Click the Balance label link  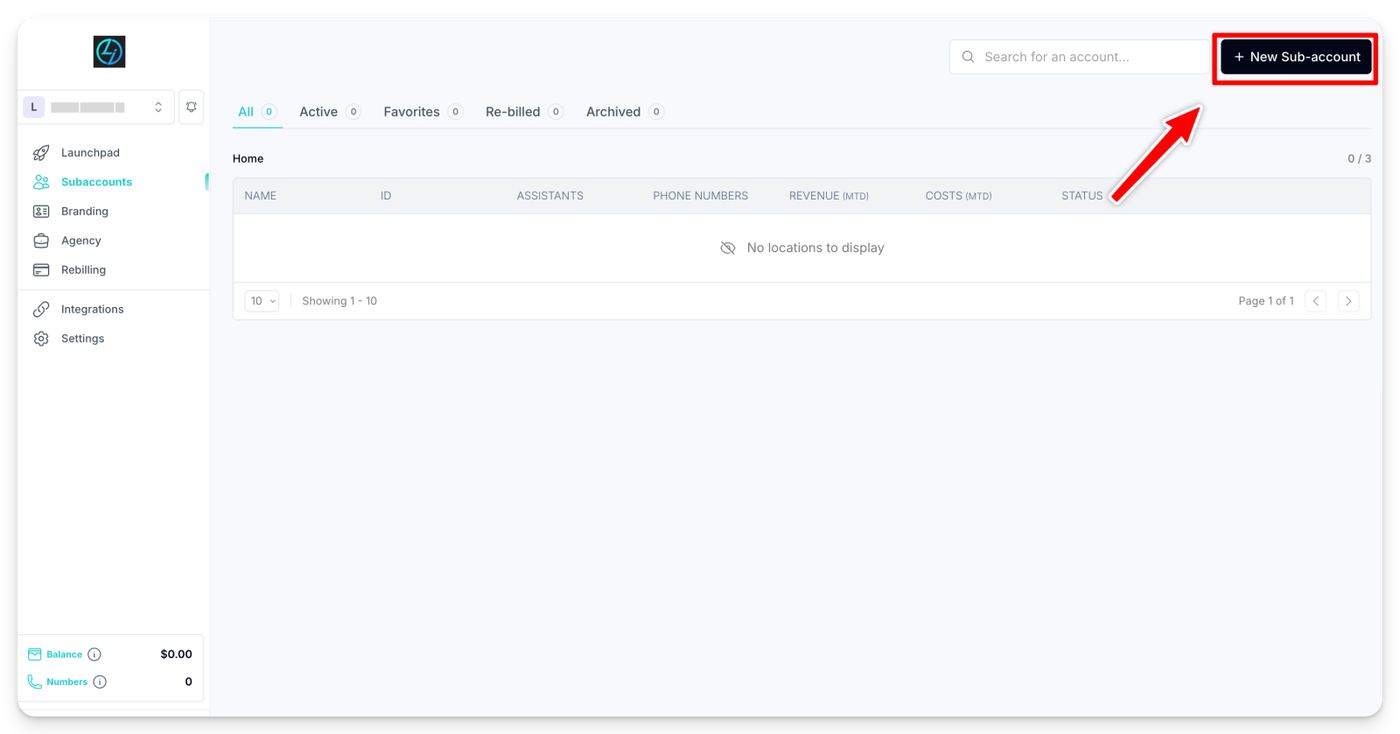[64, 654]
